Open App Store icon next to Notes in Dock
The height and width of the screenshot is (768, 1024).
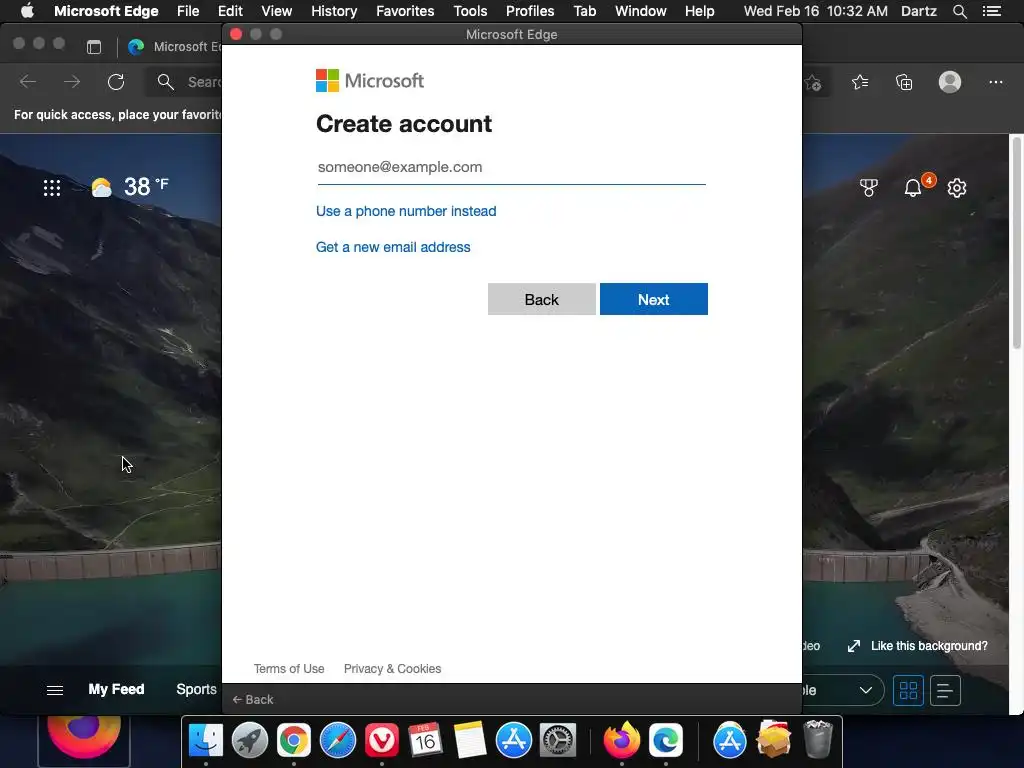(514, 740)
